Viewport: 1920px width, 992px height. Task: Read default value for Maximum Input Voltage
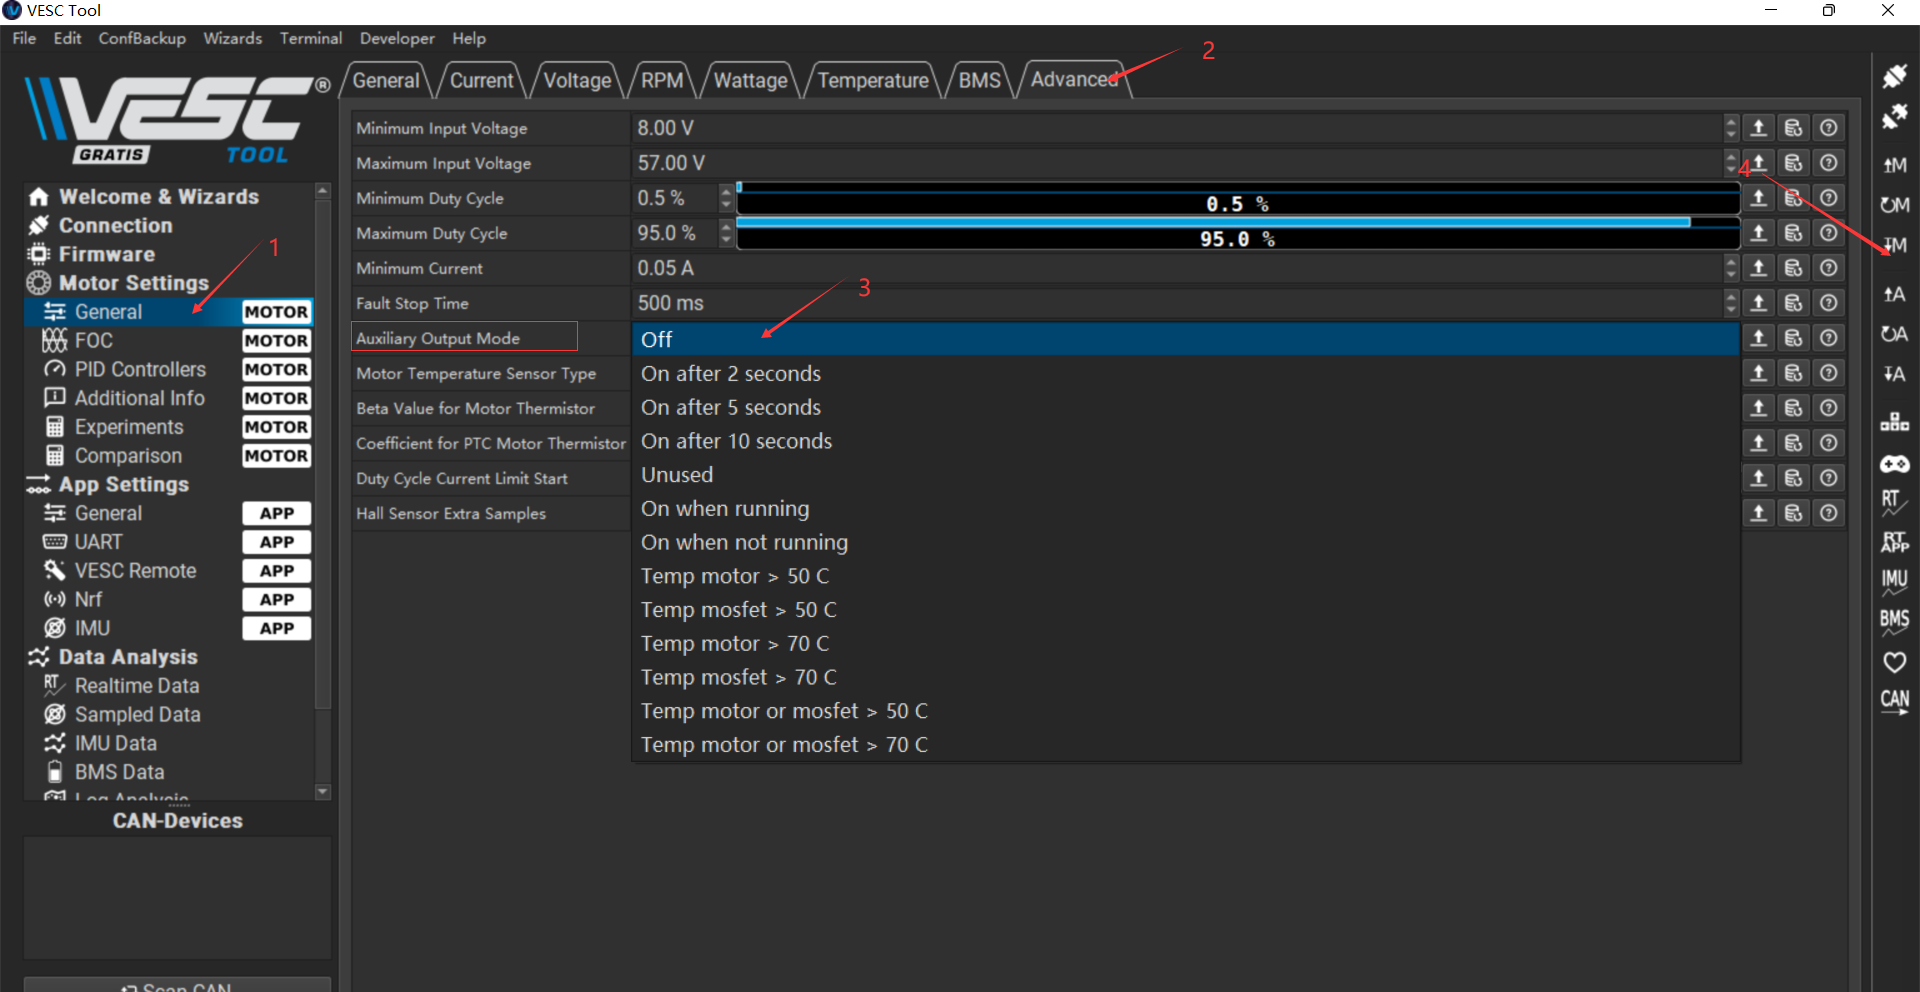point(1793,163)
